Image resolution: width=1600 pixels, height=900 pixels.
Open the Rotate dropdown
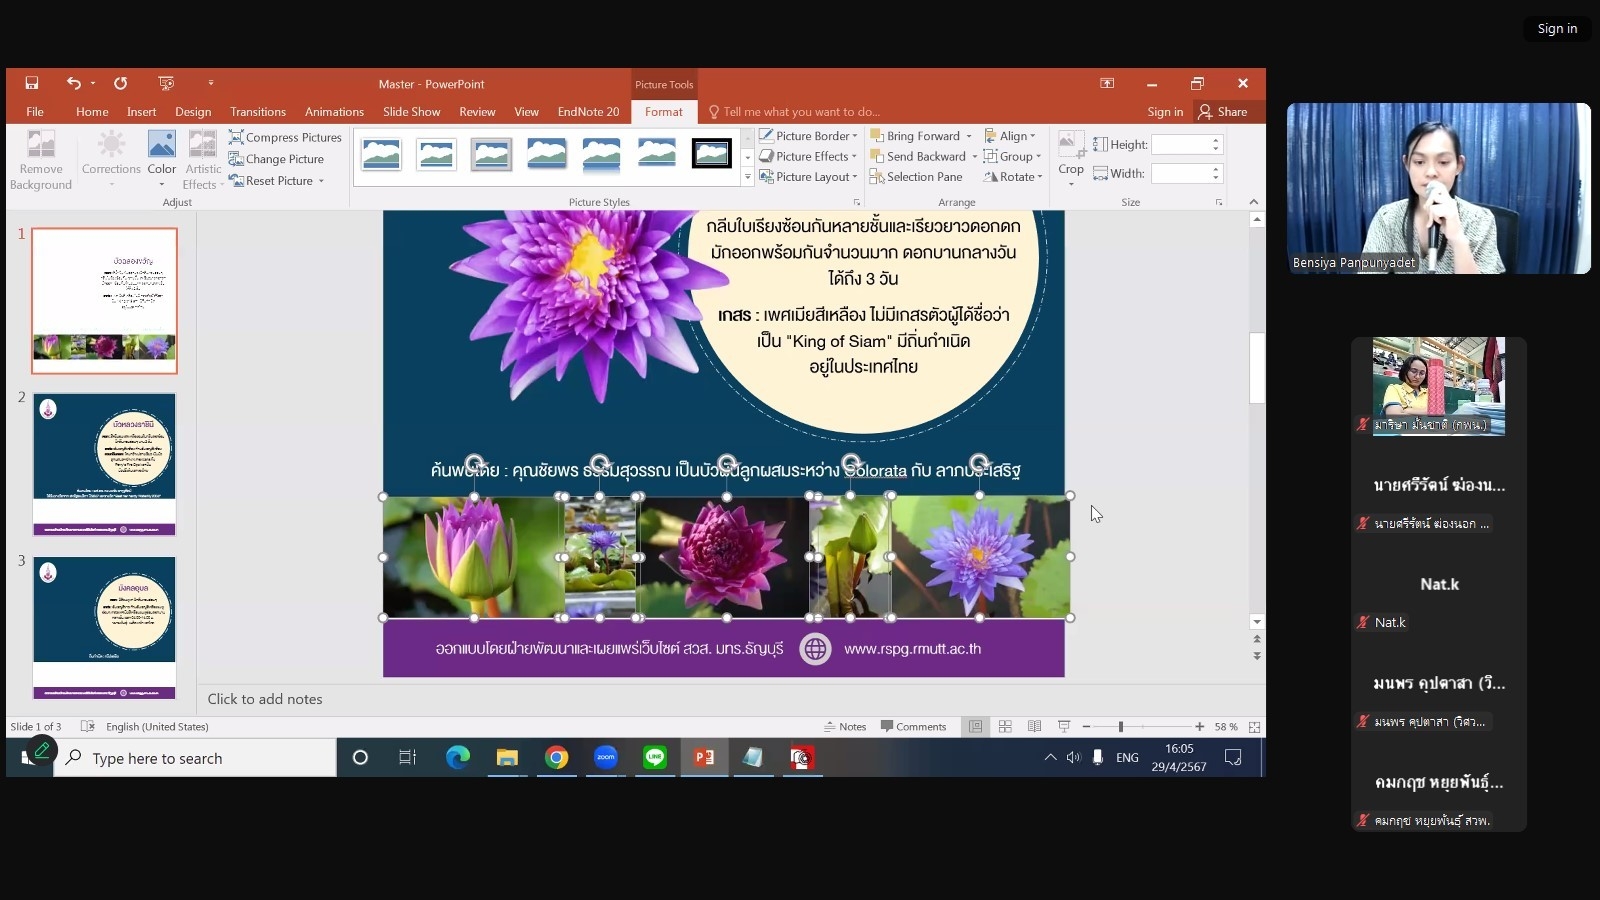pos(1013,177)
